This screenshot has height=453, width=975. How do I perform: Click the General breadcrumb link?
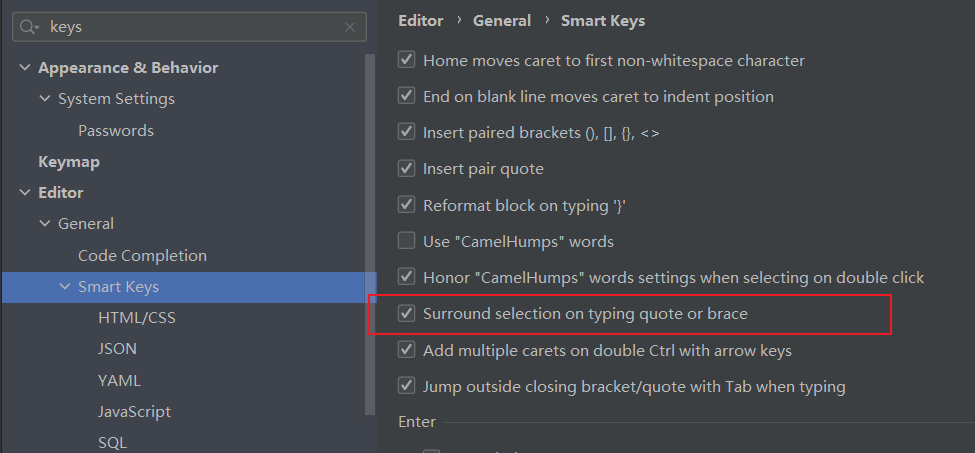pos(503,20)
